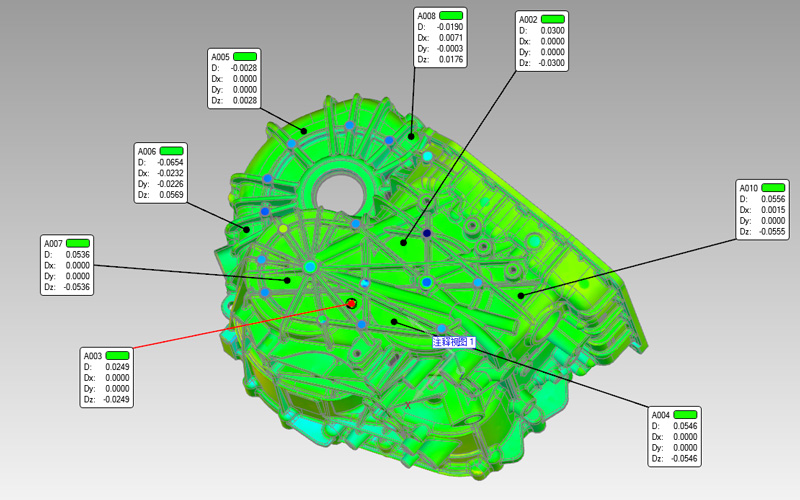
Task: Click the Dy value -0.0003 in A008
Action: pyautogui.click(x=448, y=49)
